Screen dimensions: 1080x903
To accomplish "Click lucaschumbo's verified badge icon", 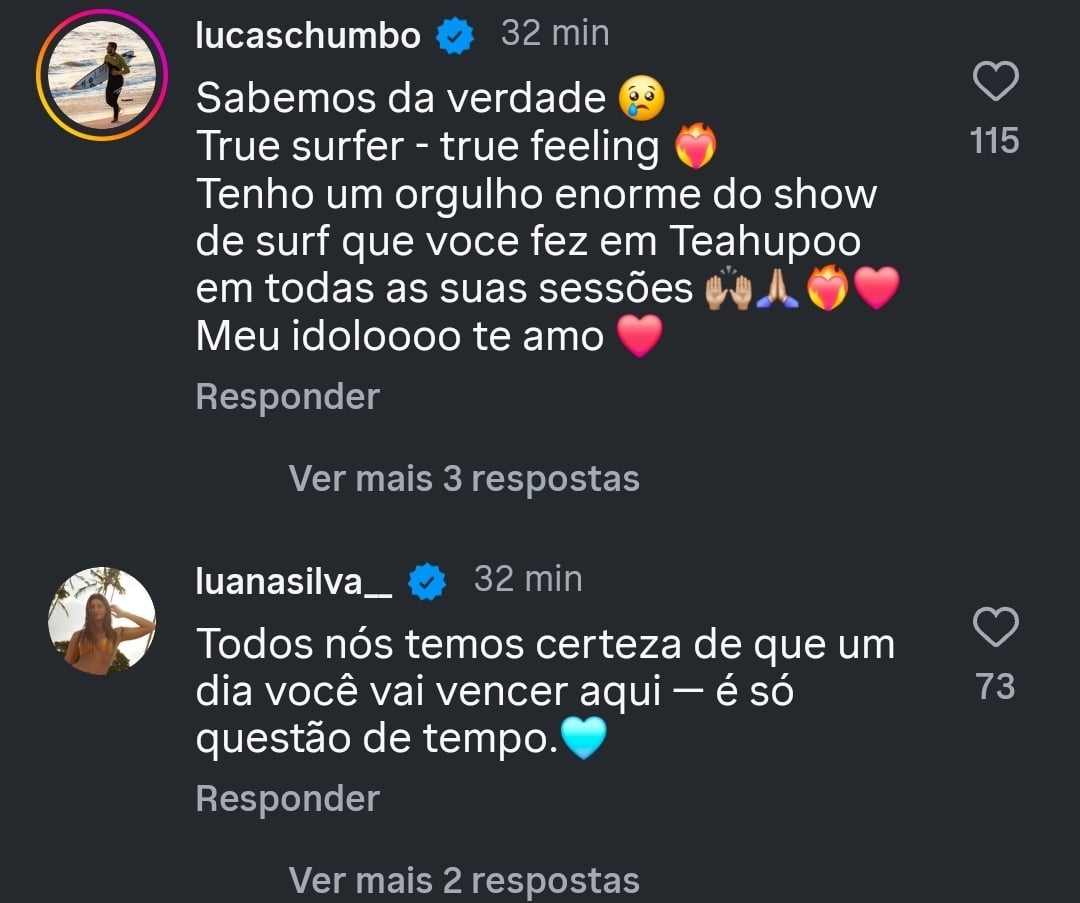I will click(x=454, y=33).
